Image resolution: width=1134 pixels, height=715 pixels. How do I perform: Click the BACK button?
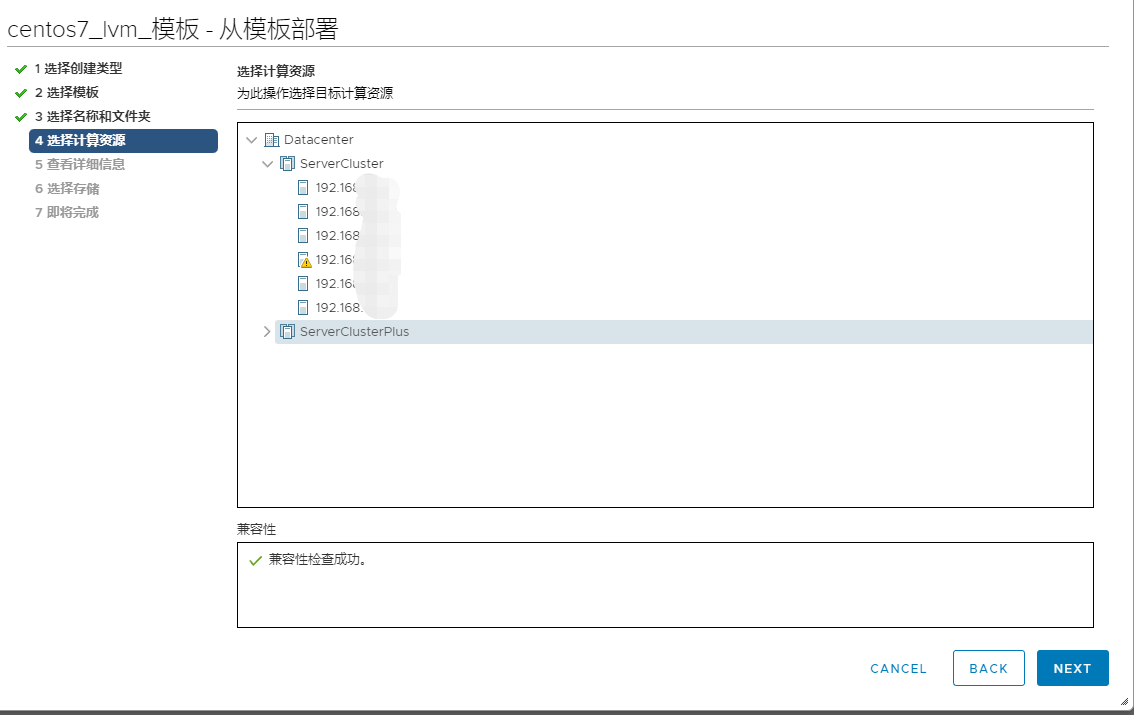(988, 668)
